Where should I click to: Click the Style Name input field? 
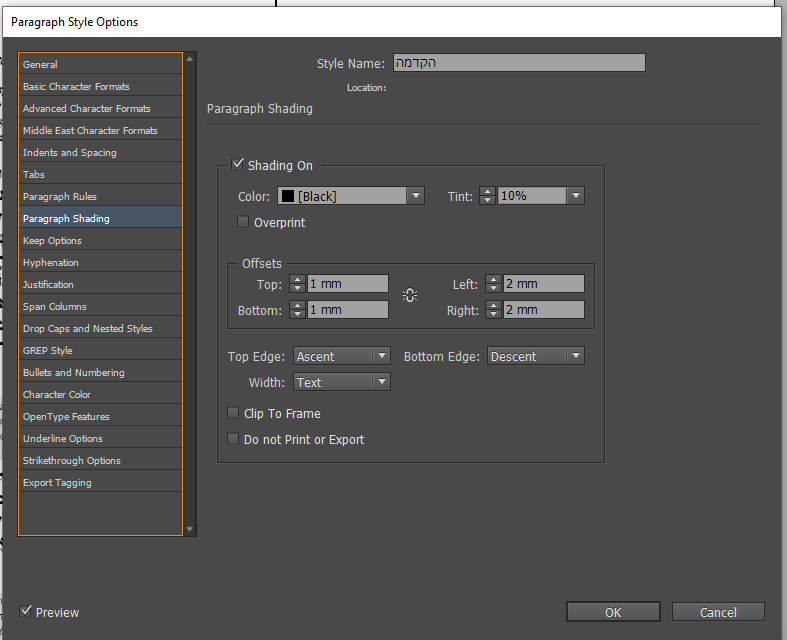pos(519,63)
